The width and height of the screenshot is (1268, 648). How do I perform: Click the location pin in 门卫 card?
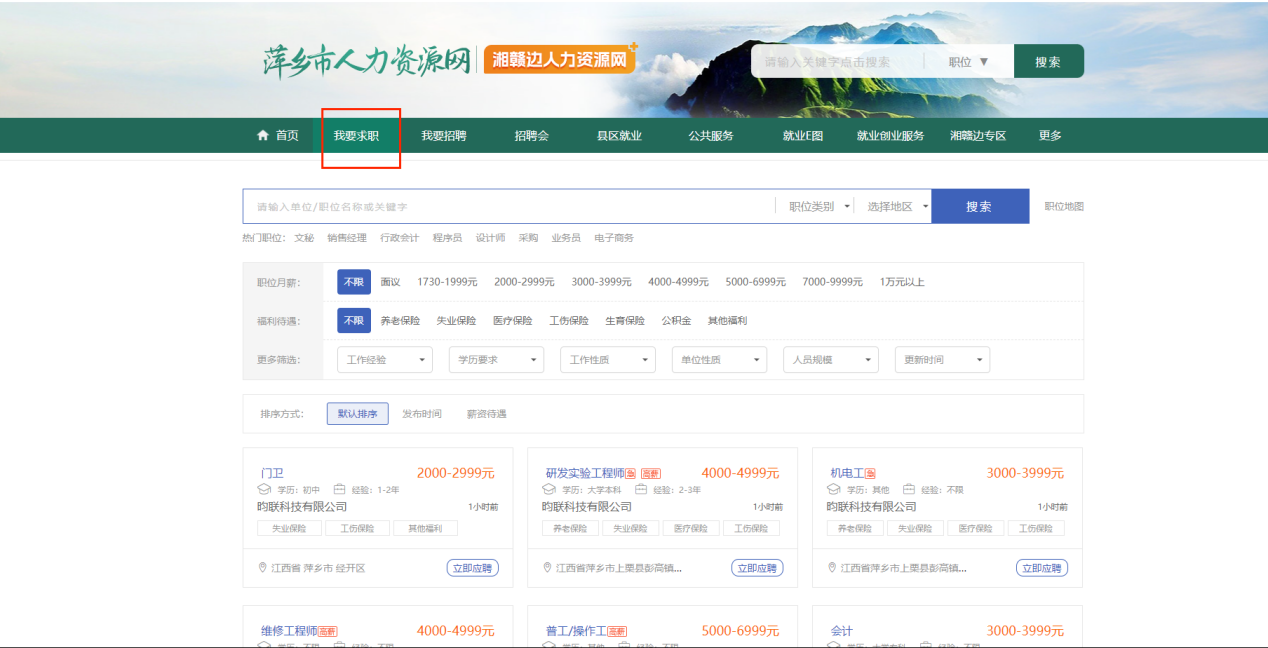263,568
